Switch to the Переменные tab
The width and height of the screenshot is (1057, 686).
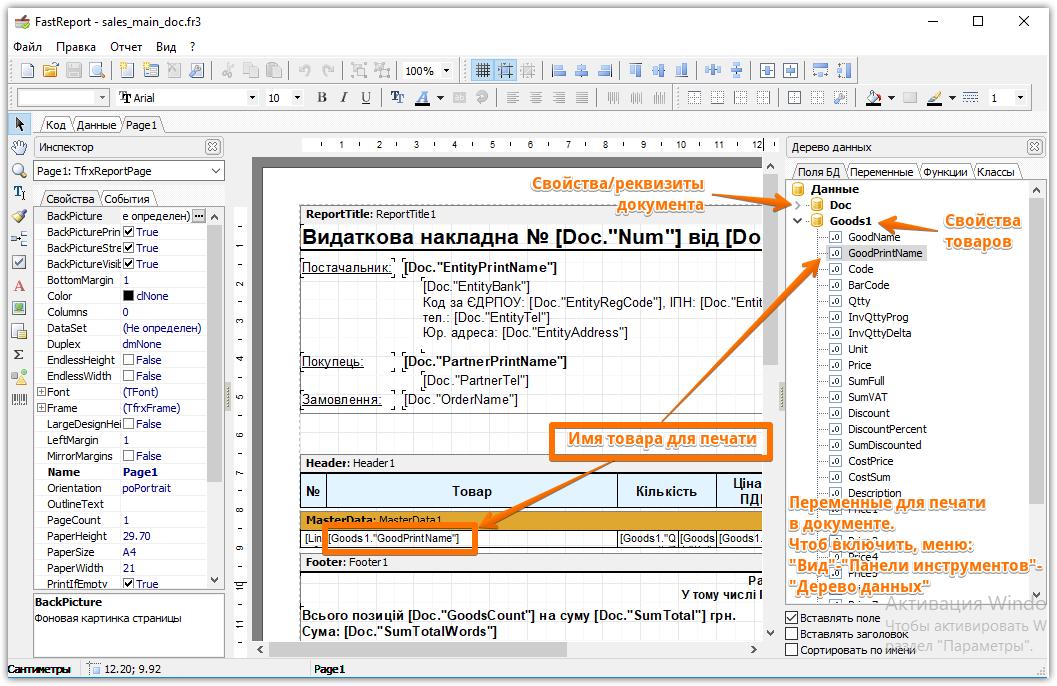click(x=881, y=172)
